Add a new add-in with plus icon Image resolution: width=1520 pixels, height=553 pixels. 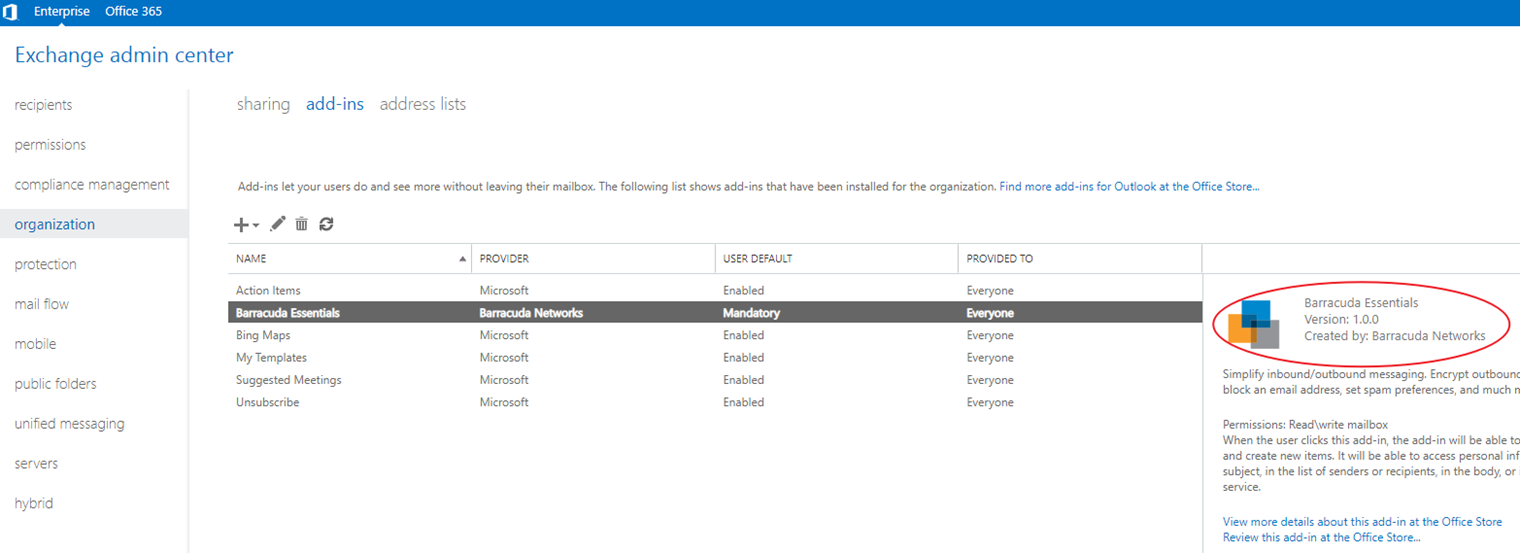tap(241, 225)
